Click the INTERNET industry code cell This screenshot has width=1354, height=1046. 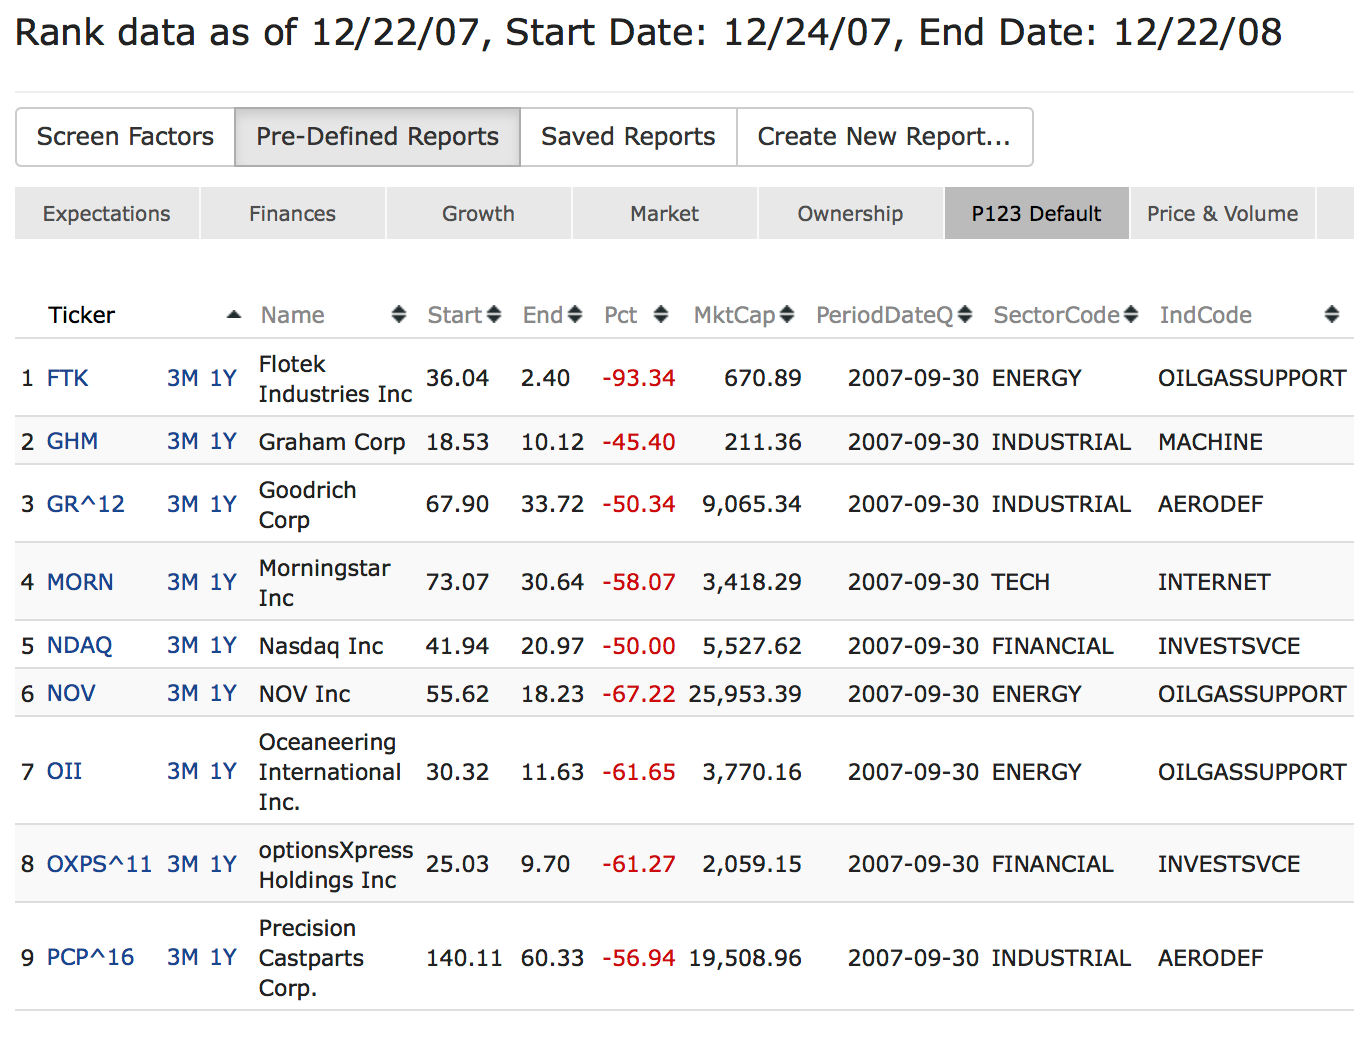pos(1214,582)
